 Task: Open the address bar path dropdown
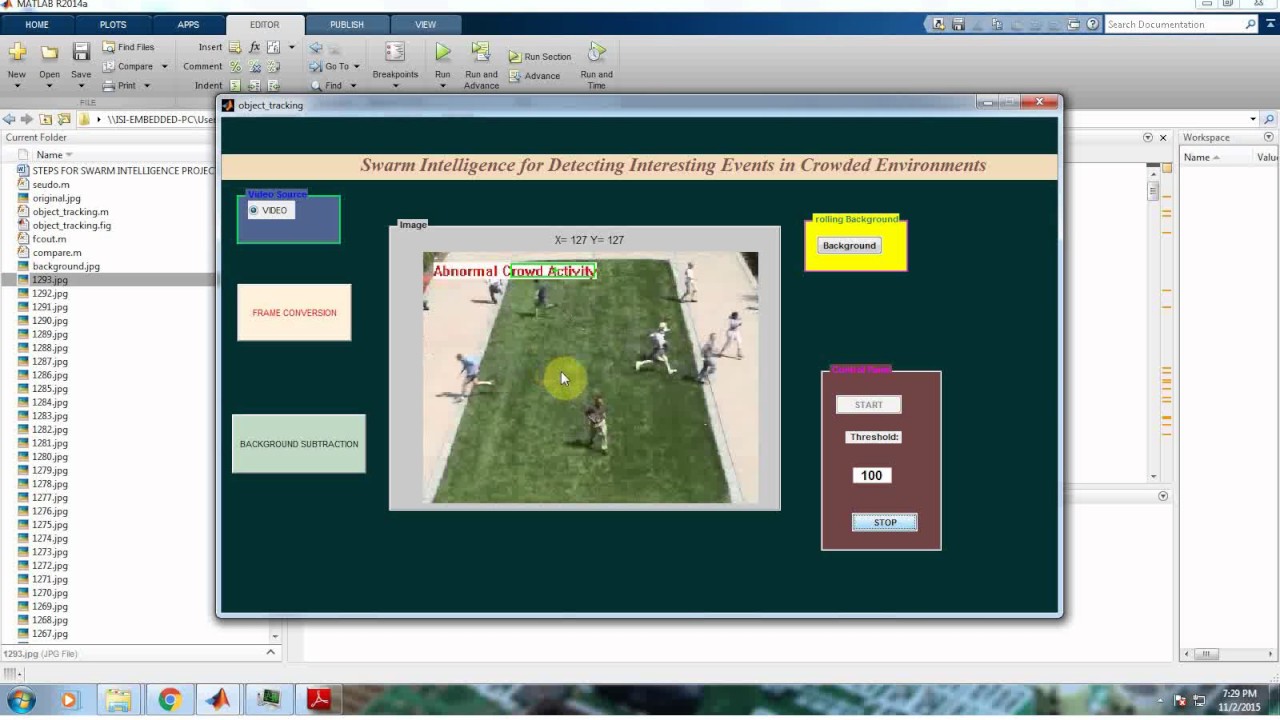click(x=1253, y=119)
